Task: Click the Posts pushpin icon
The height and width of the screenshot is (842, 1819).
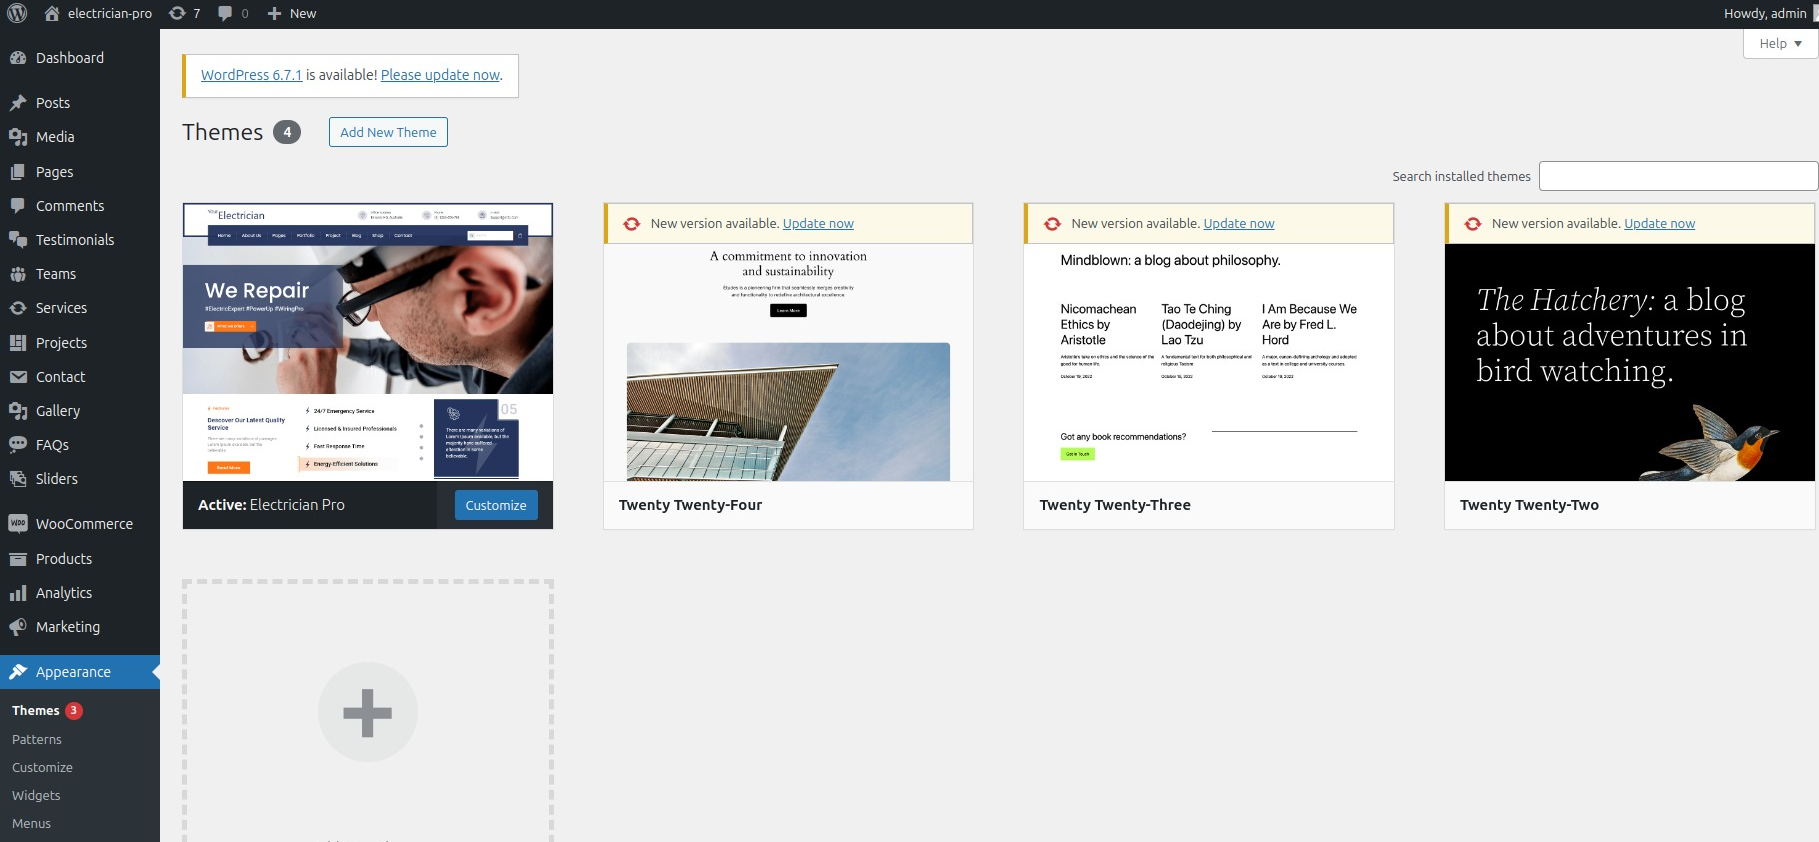Action: 18,103
